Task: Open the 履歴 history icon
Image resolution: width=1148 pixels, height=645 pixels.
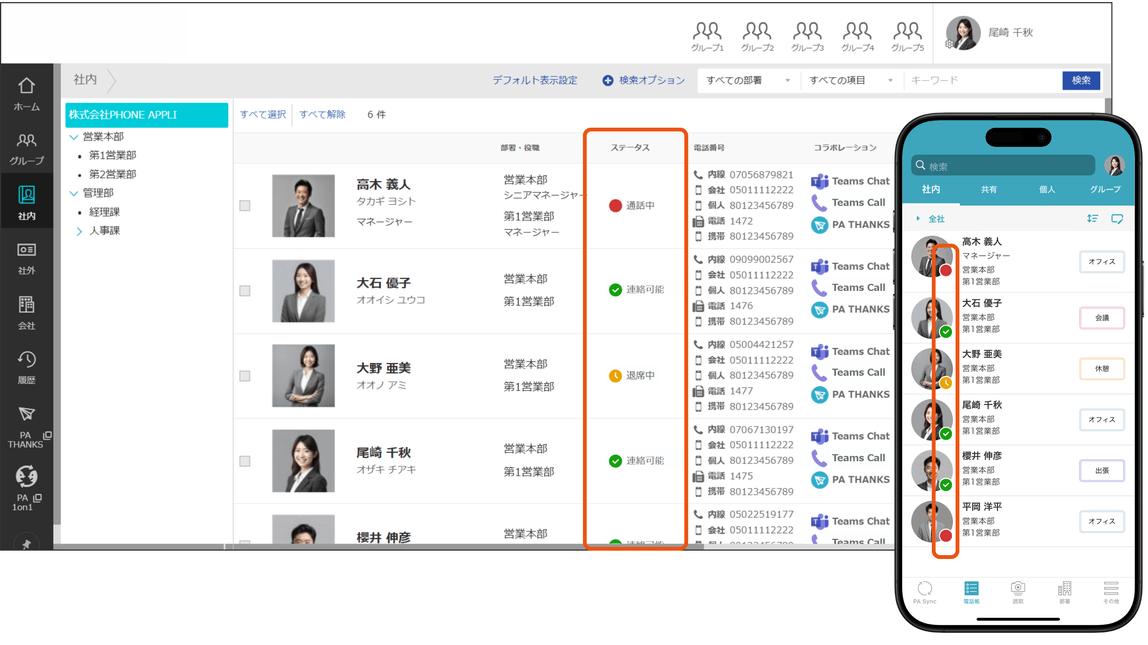Action: (26, 368)
